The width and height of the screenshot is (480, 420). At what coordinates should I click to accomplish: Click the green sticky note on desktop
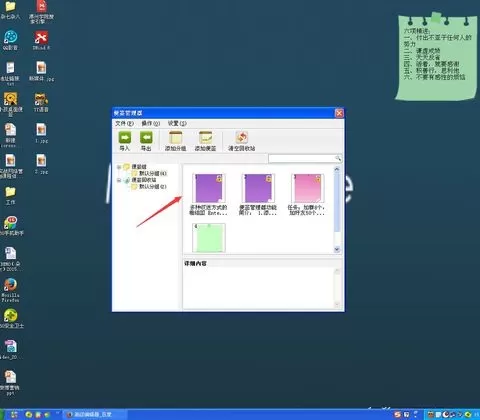436,57
